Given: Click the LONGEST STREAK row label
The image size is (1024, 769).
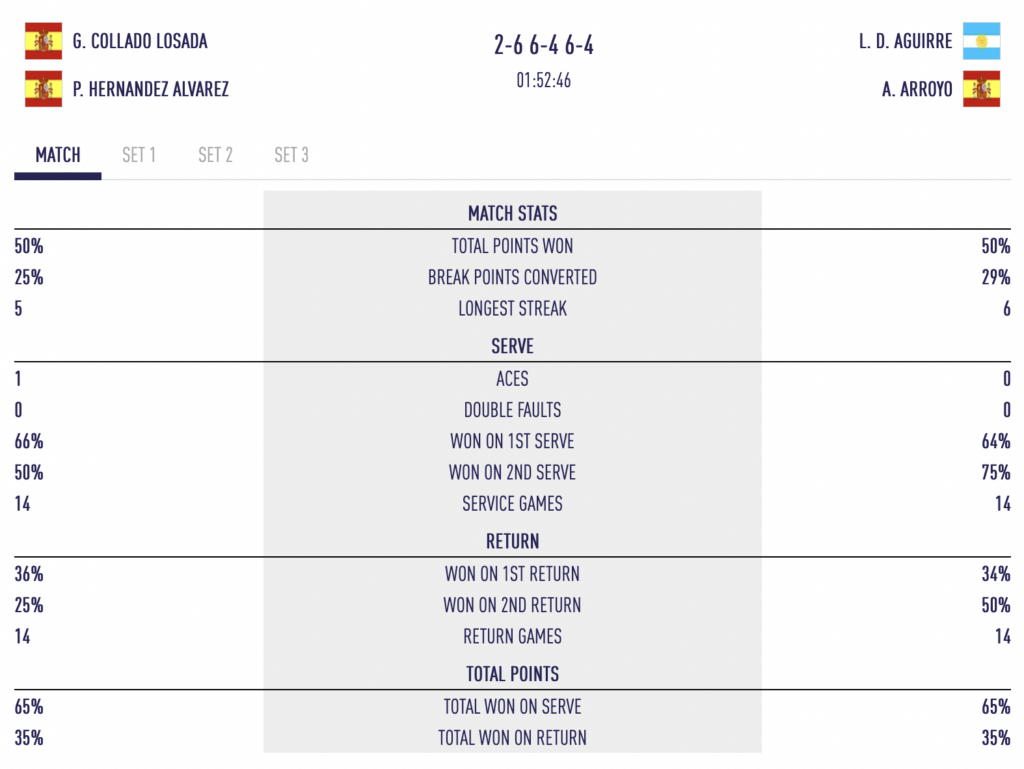Looking at the screenshot, I should click(512, 308).
